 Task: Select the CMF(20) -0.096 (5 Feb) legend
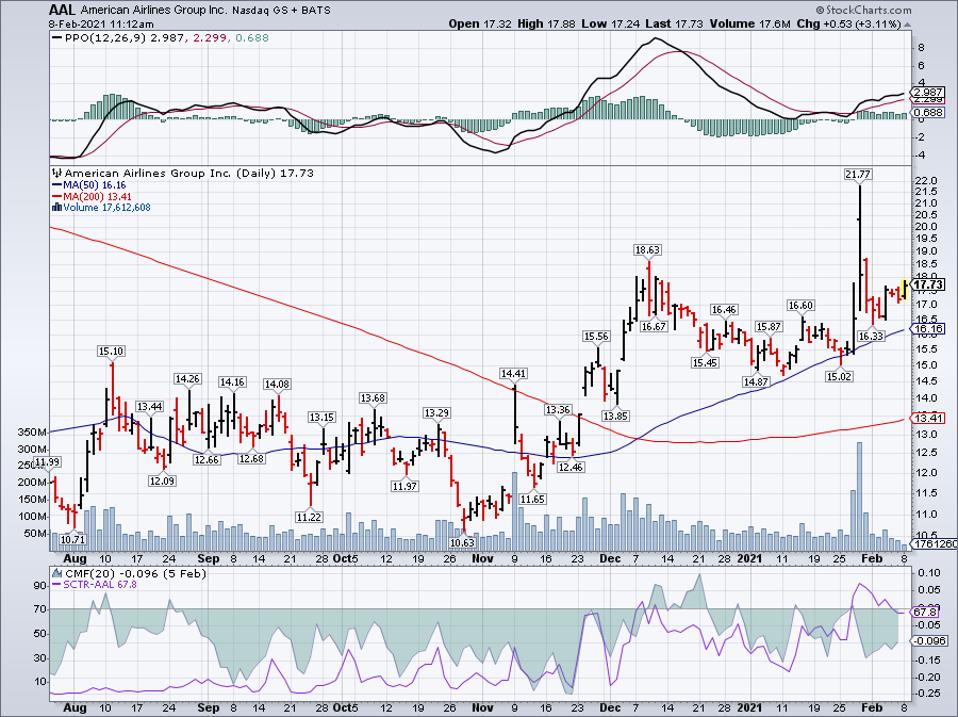point(136,573)
